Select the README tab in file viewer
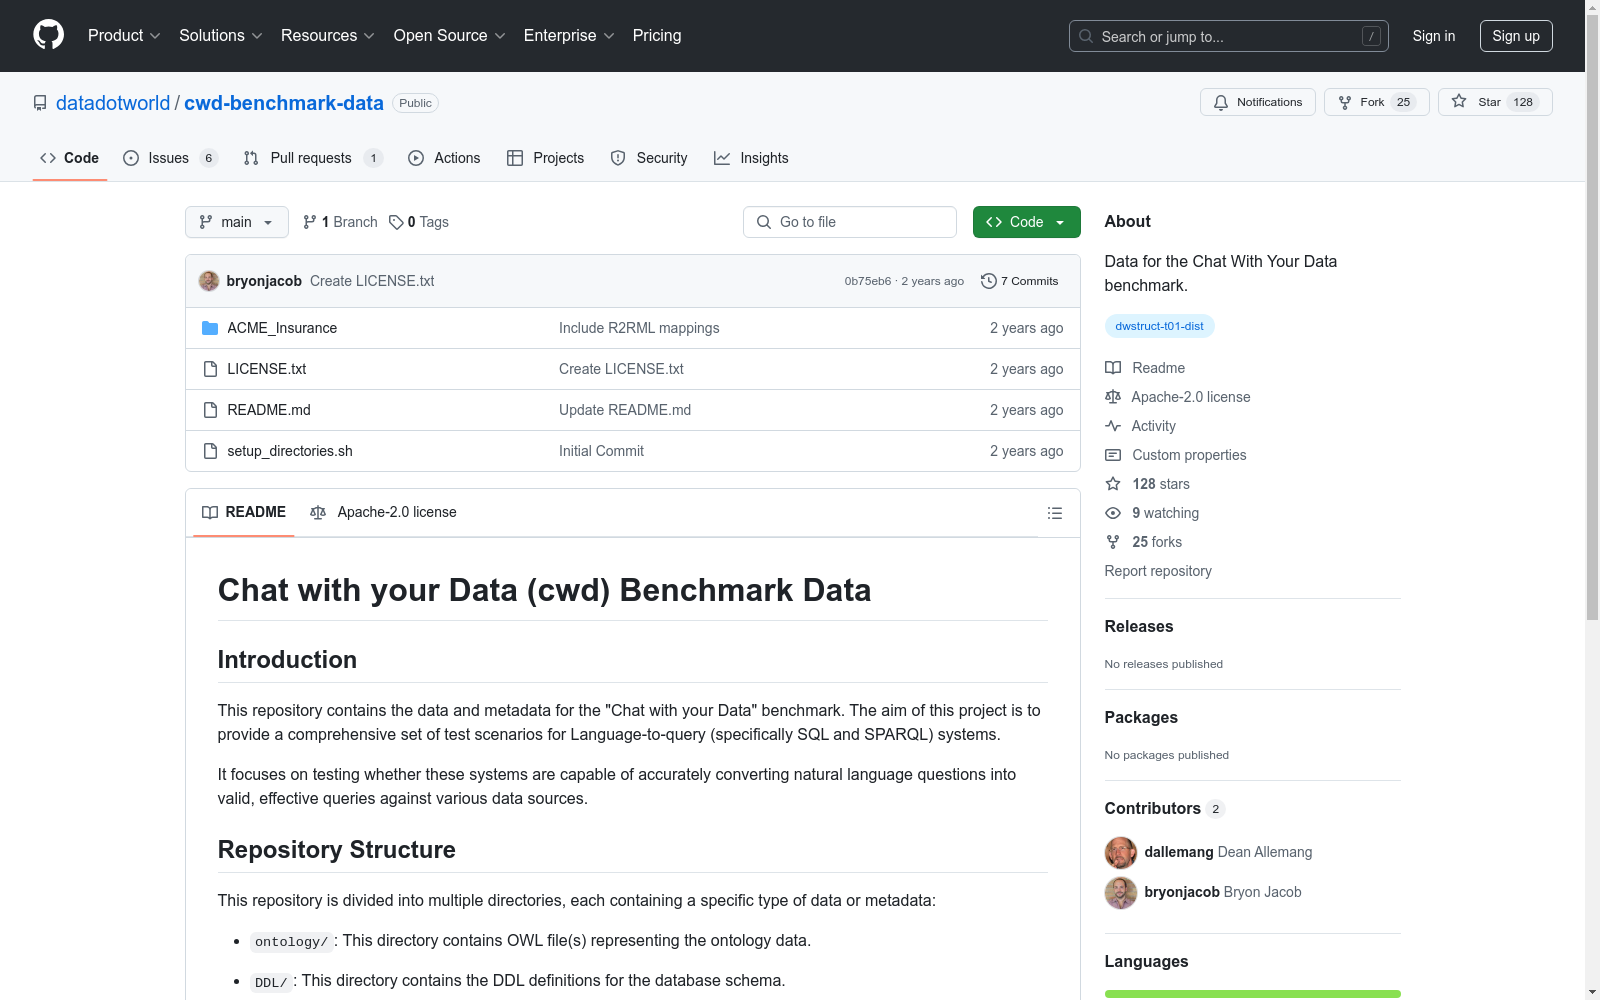The image size is (1600, 1000). (x=244, y=512)
